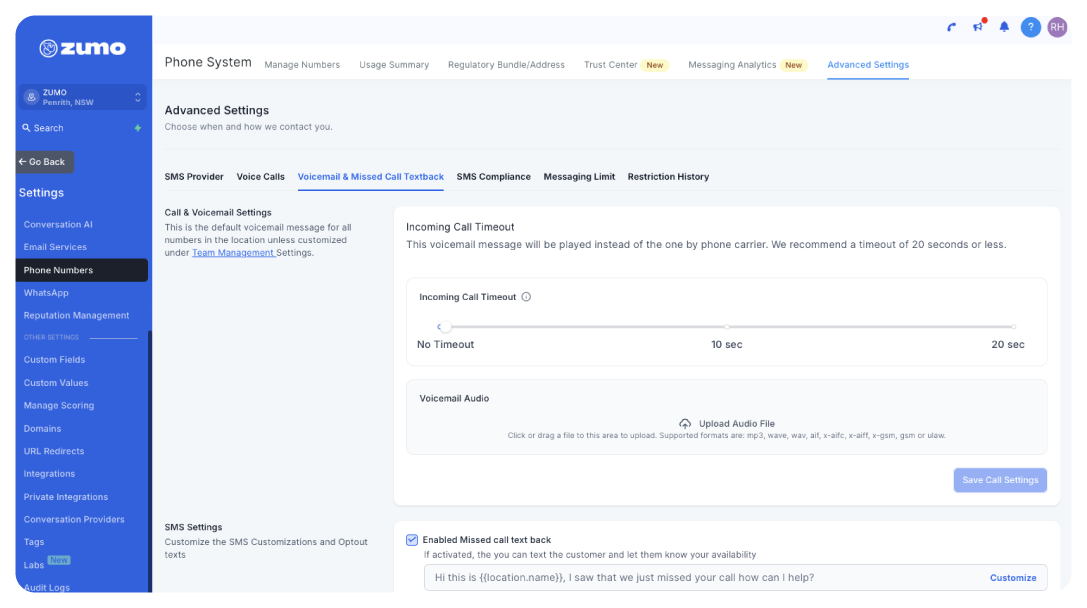Follow the Team Management link
This screenshot has height=608, width=1087.
[233, 253]
